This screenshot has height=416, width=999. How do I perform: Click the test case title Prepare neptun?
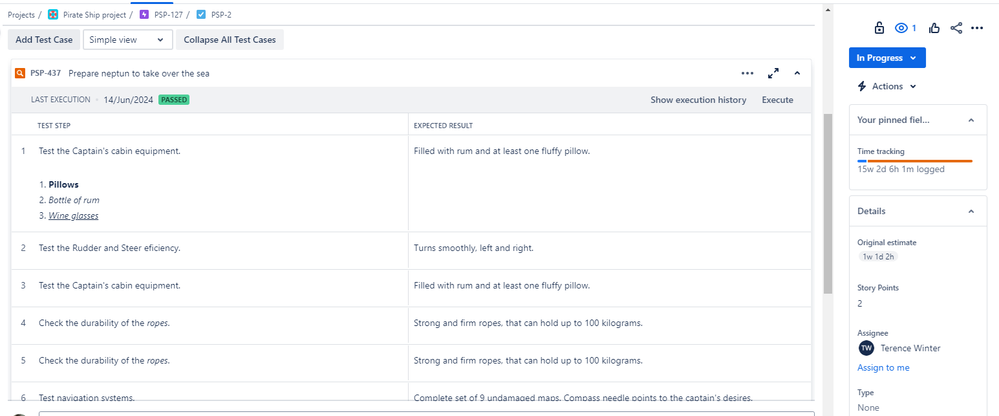(139, 73)
